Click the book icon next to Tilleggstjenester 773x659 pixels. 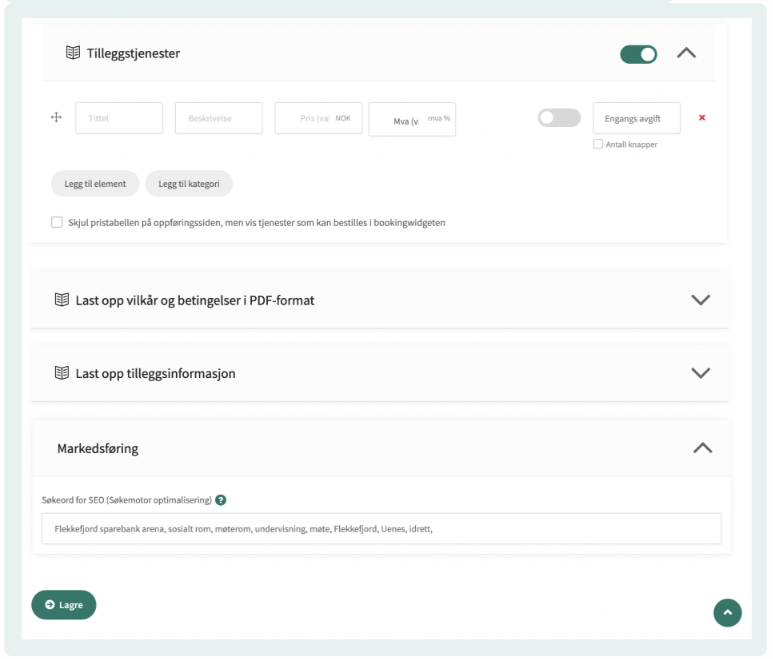click(x=72, y=54)
